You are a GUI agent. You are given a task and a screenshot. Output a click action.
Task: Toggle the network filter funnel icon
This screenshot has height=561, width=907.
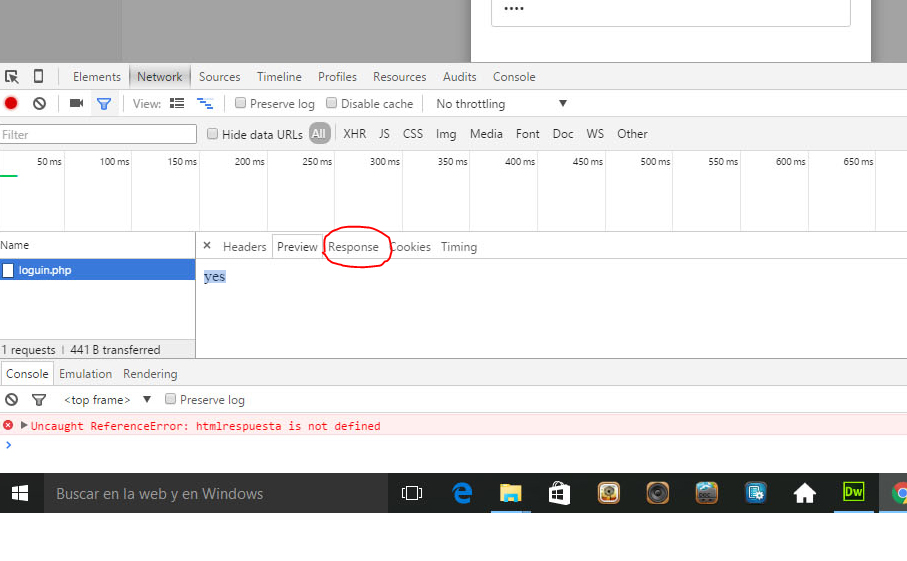(x=103, y=103)
